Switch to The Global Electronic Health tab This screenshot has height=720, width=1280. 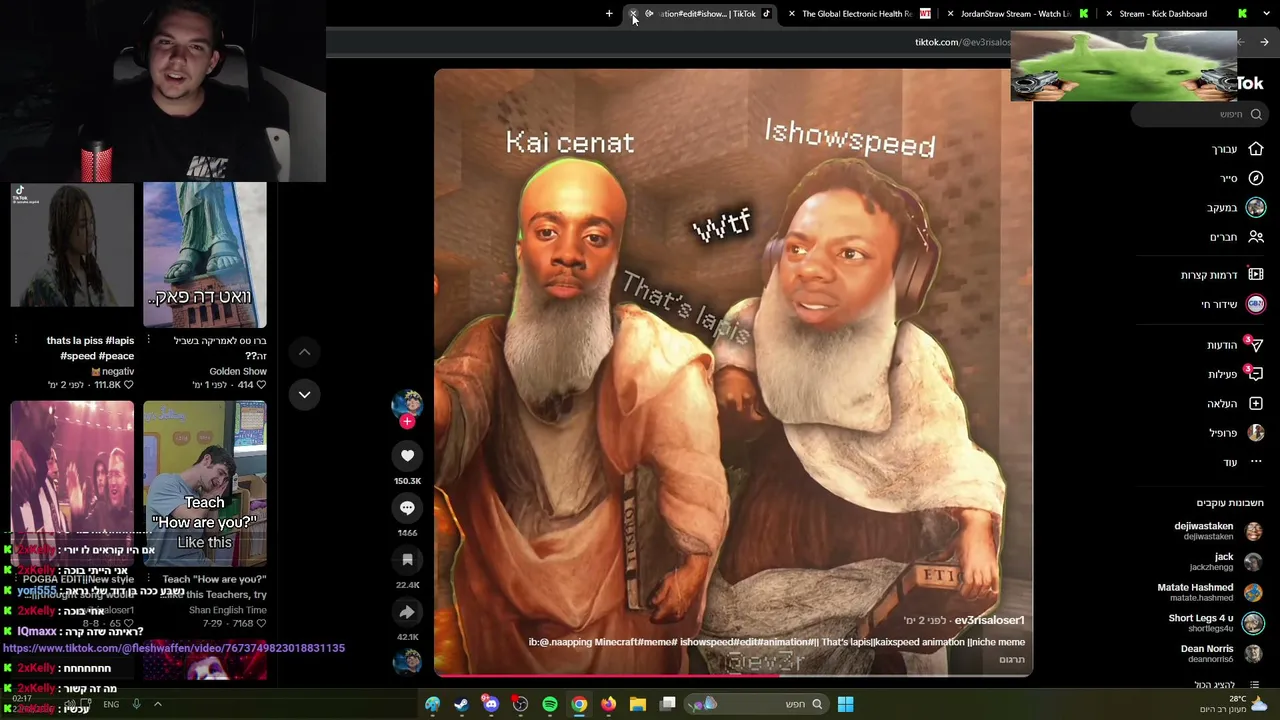[x=857, y=14]
